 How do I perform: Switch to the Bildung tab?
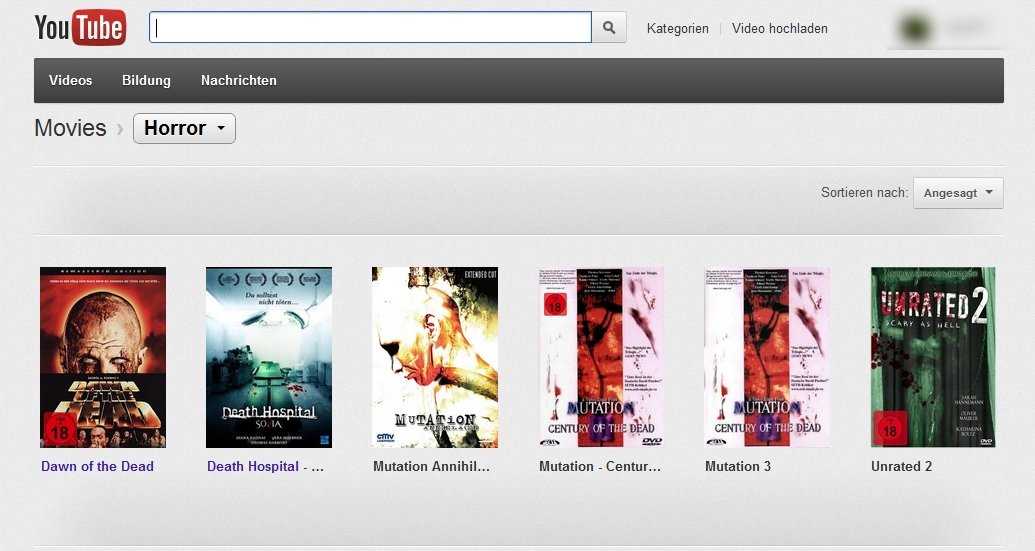click(146, 81)
